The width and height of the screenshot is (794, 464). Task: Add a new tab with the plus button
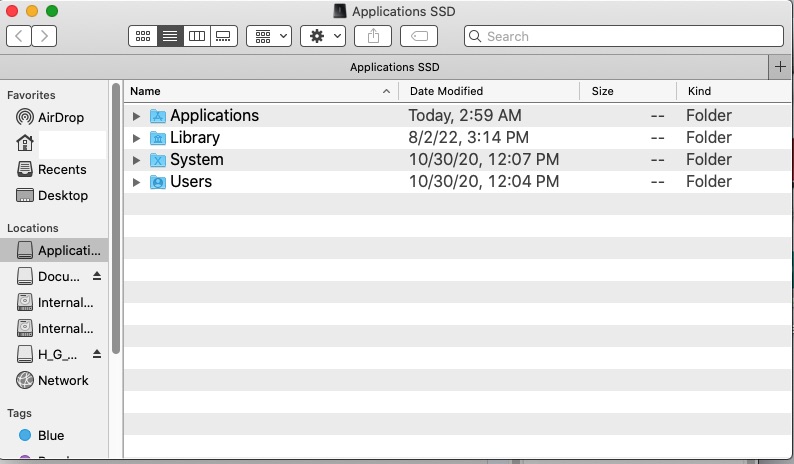point(780,67)
